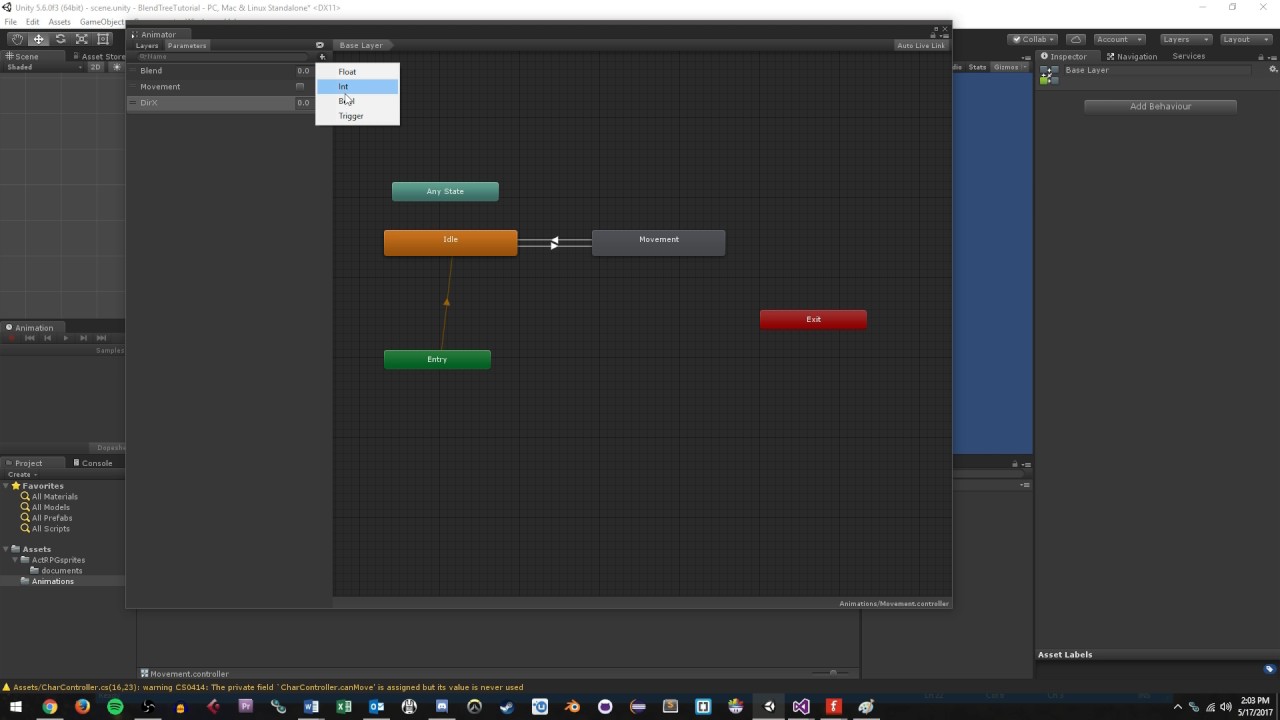Viewport: 1280px width, 720px height.
Task: Select the Idle state node
Action: point(450,240)
